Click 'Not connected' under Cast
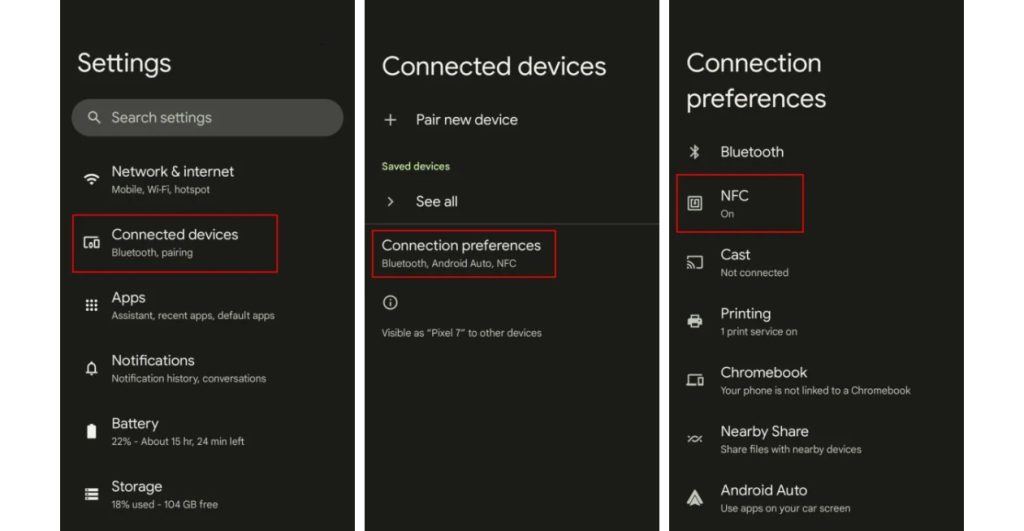 pos(754,273)
